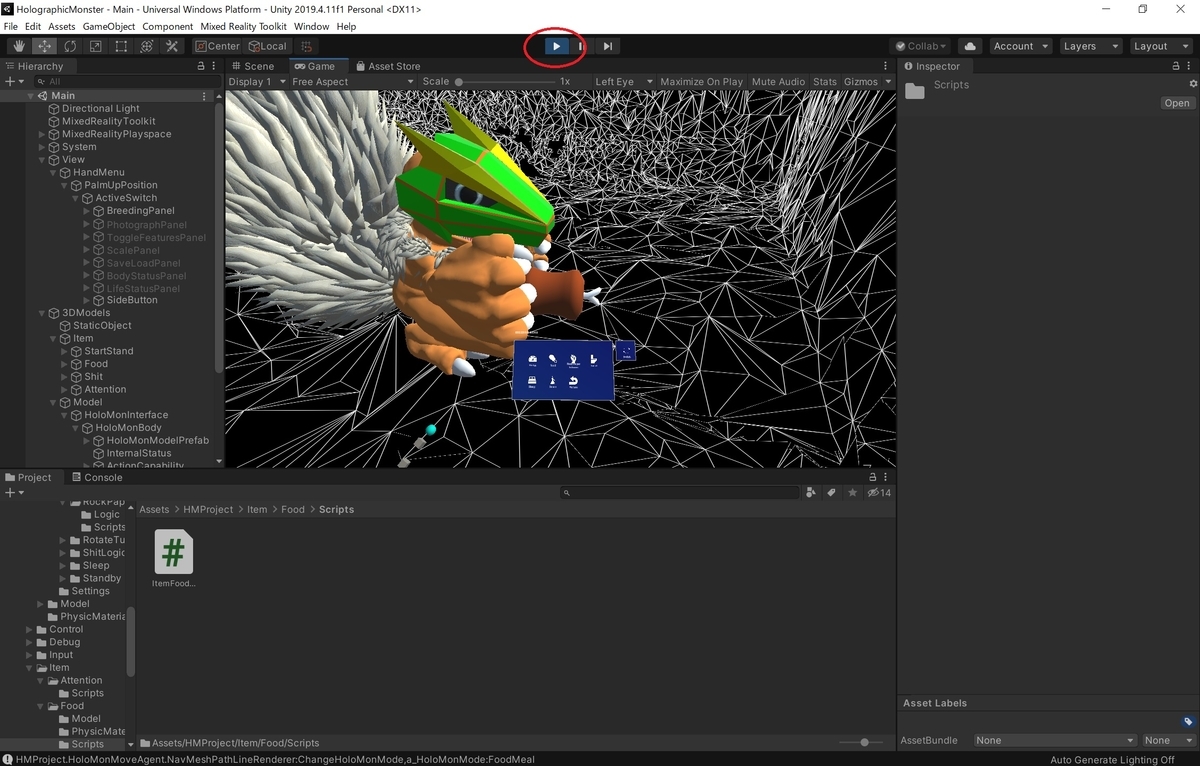Open the Inspector settings gear

click(x=1193, y=84)
